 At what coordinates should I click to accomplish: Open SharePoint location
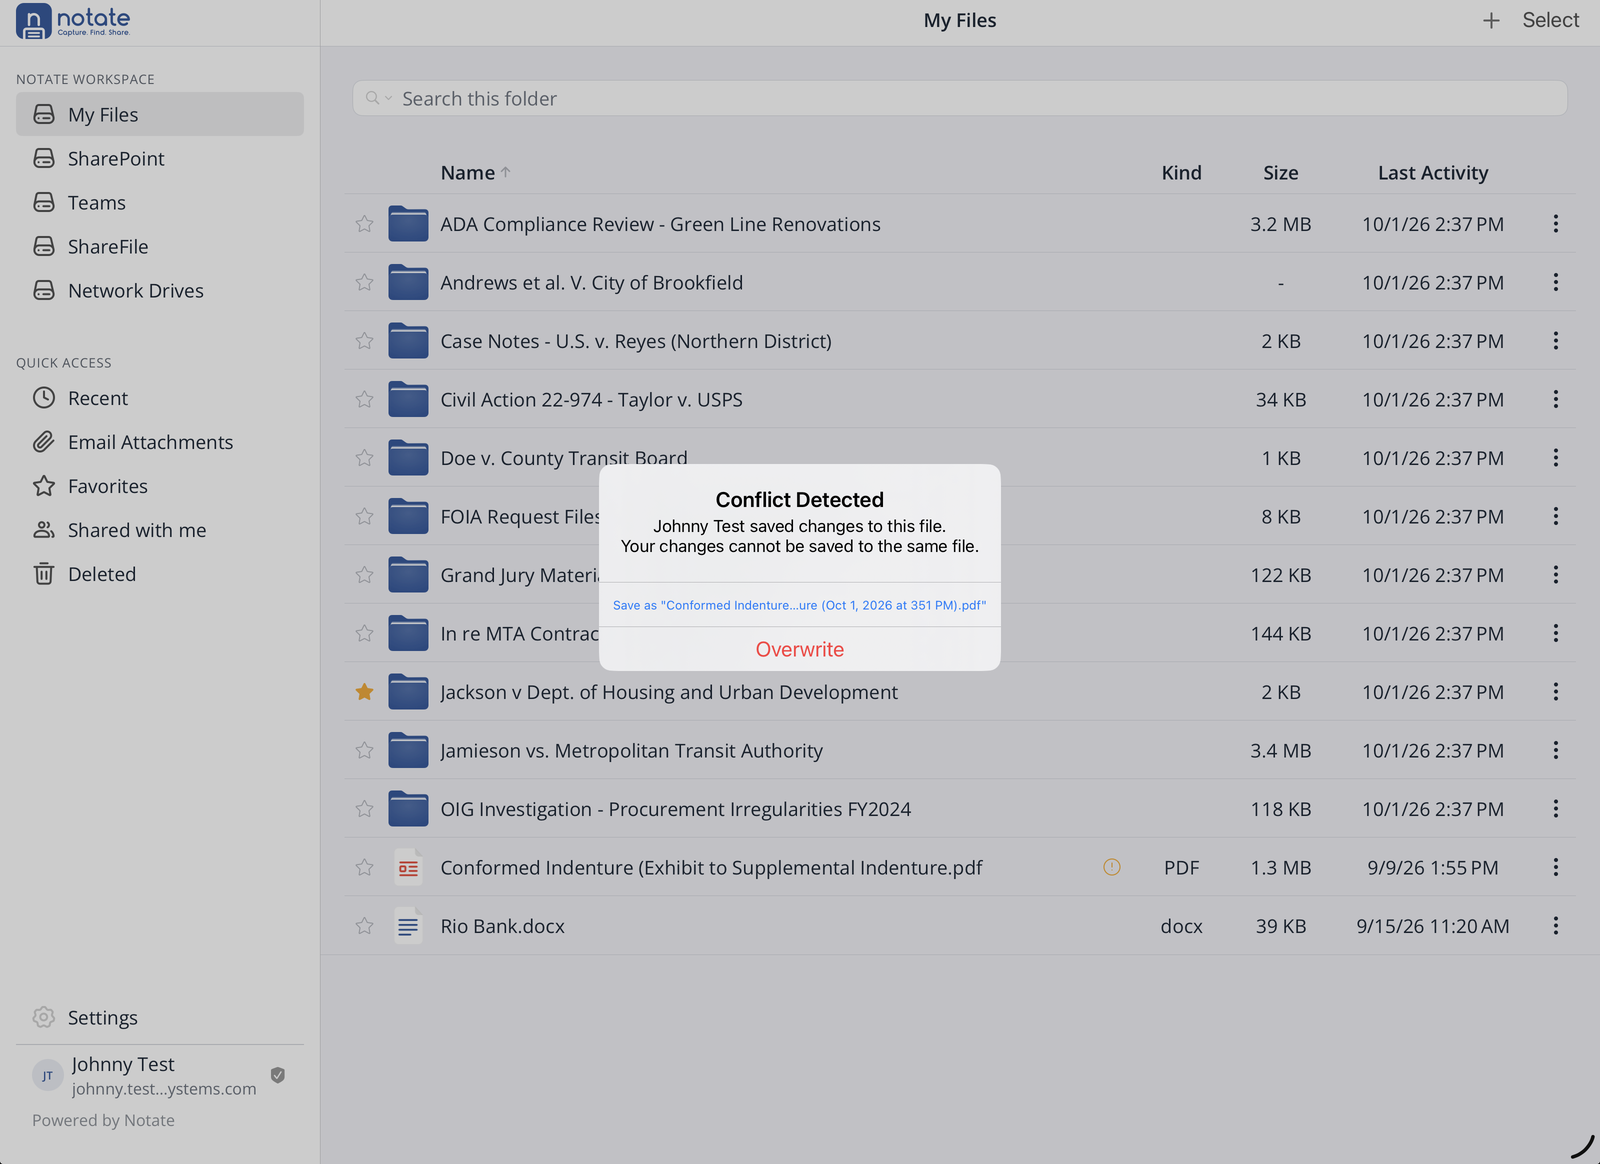click(x=160, y=158)
